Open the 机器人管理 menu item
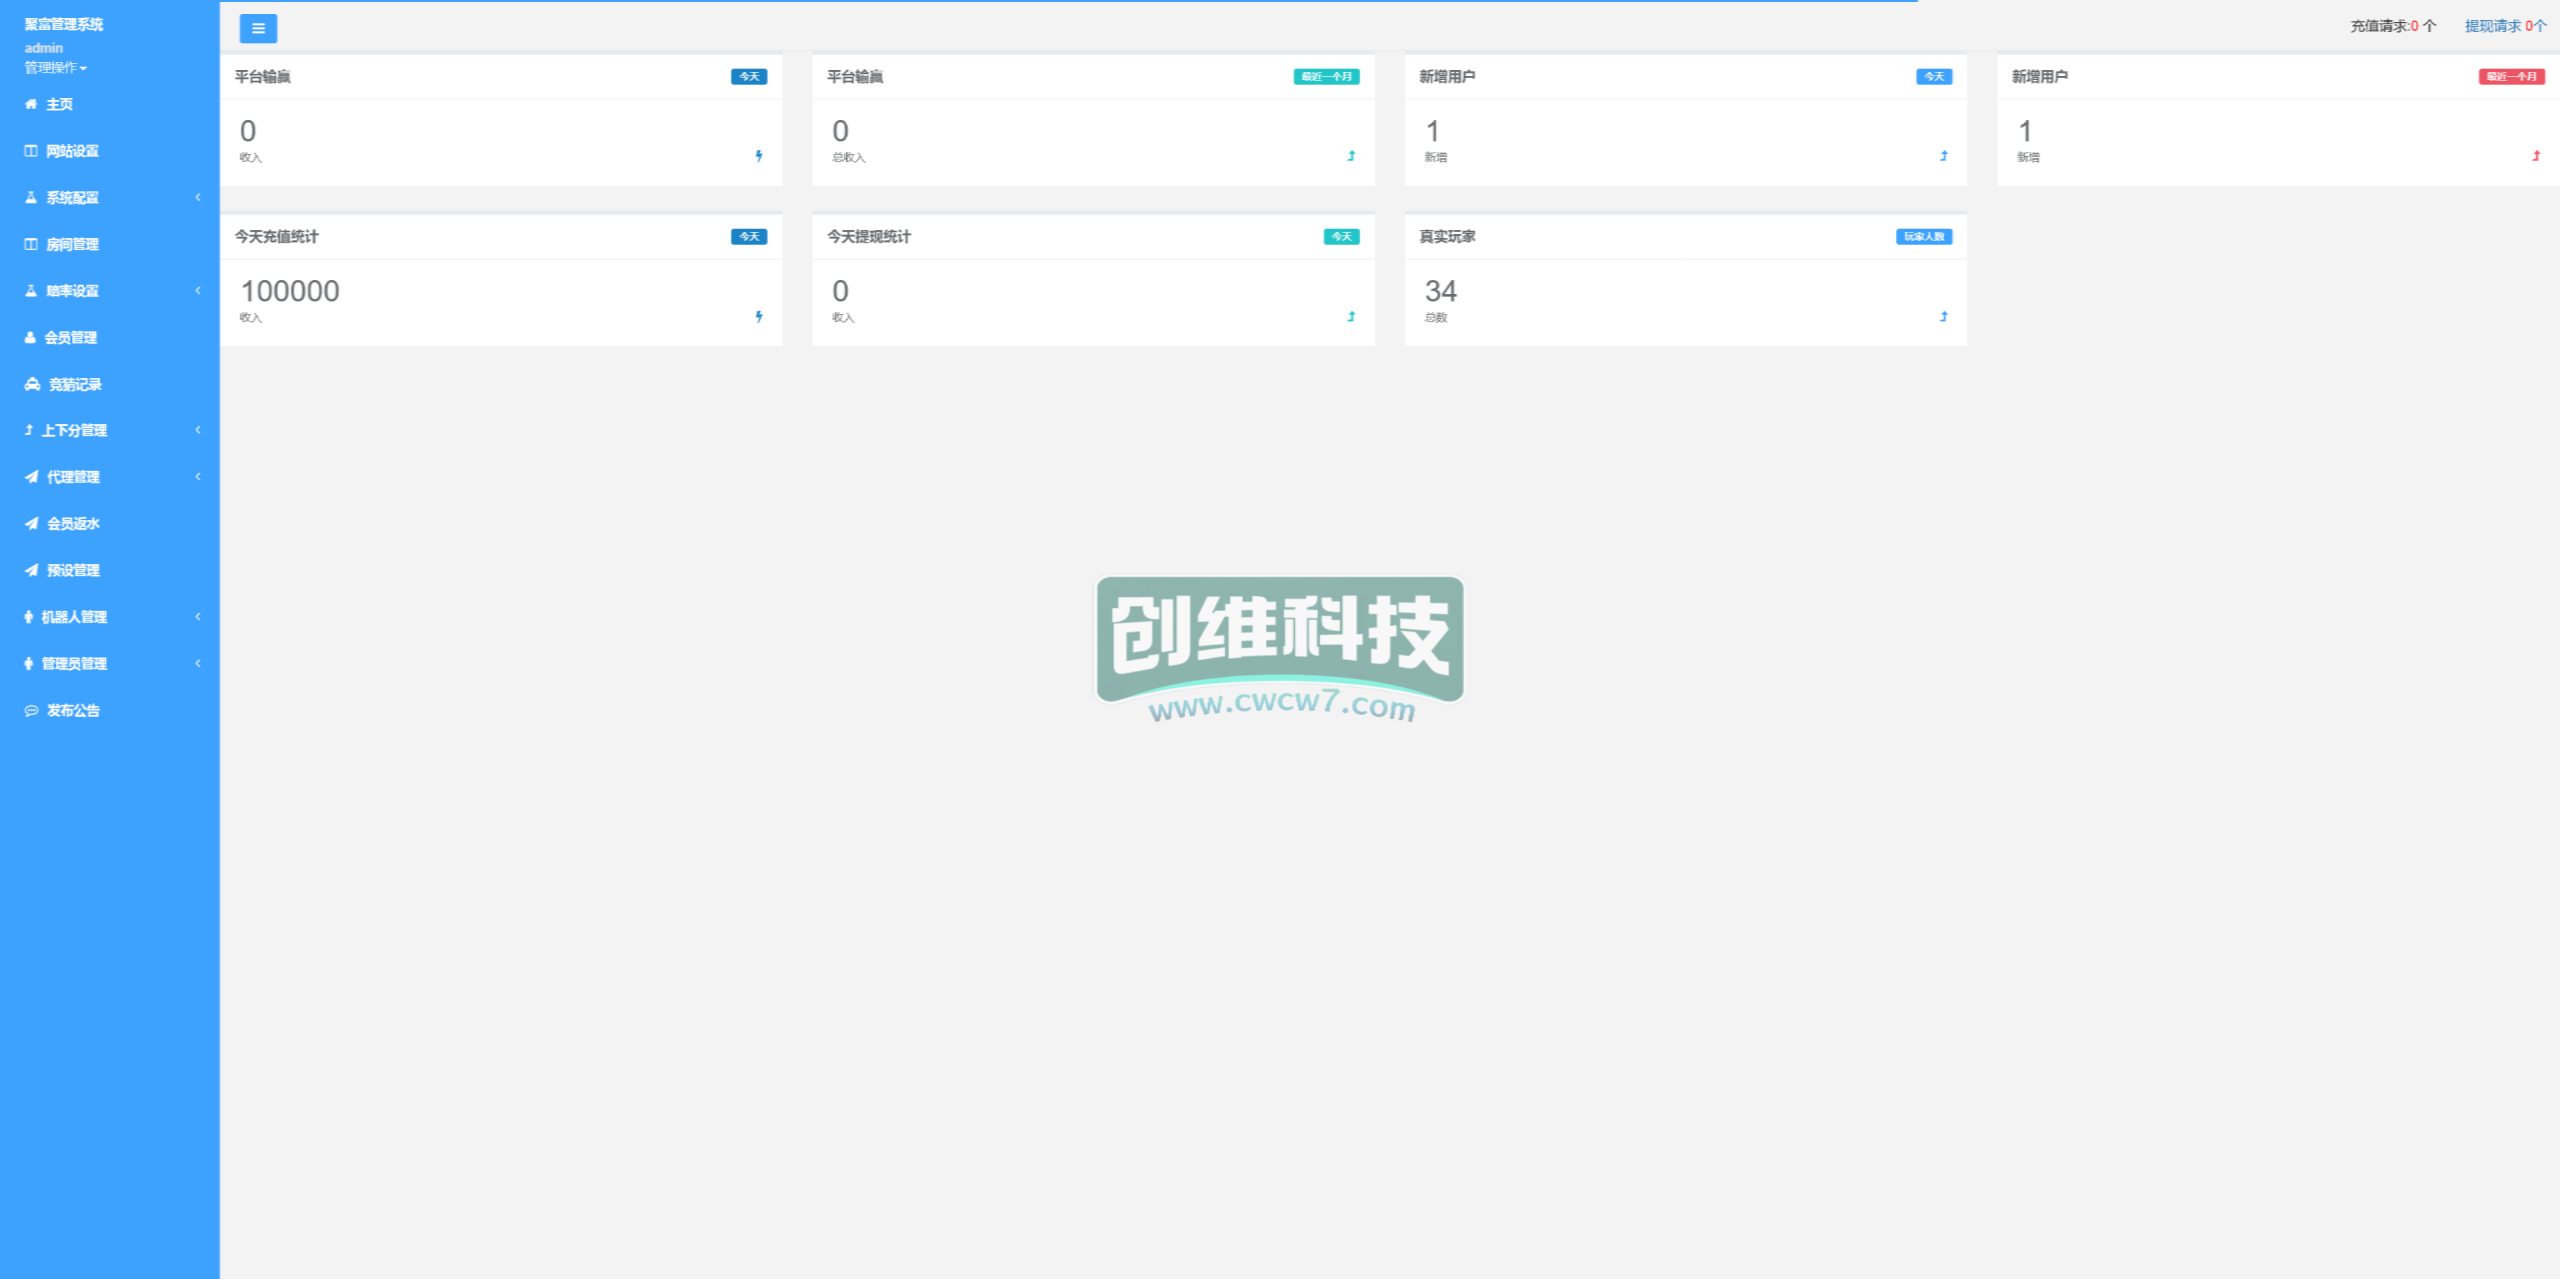This screenshot has width=2560, height=1279. [110, 617]
